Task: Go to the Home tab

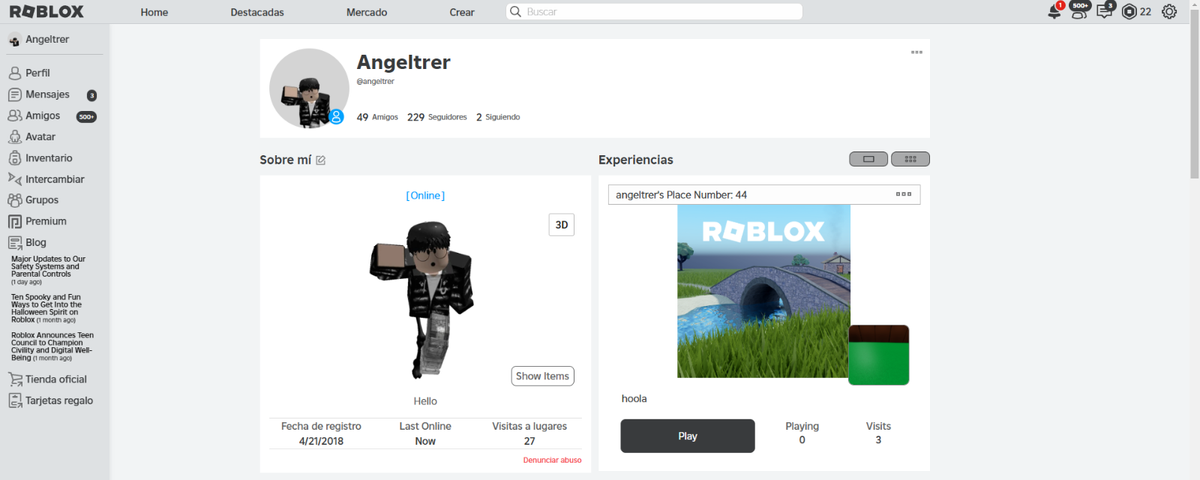Action: coord(154,12)
